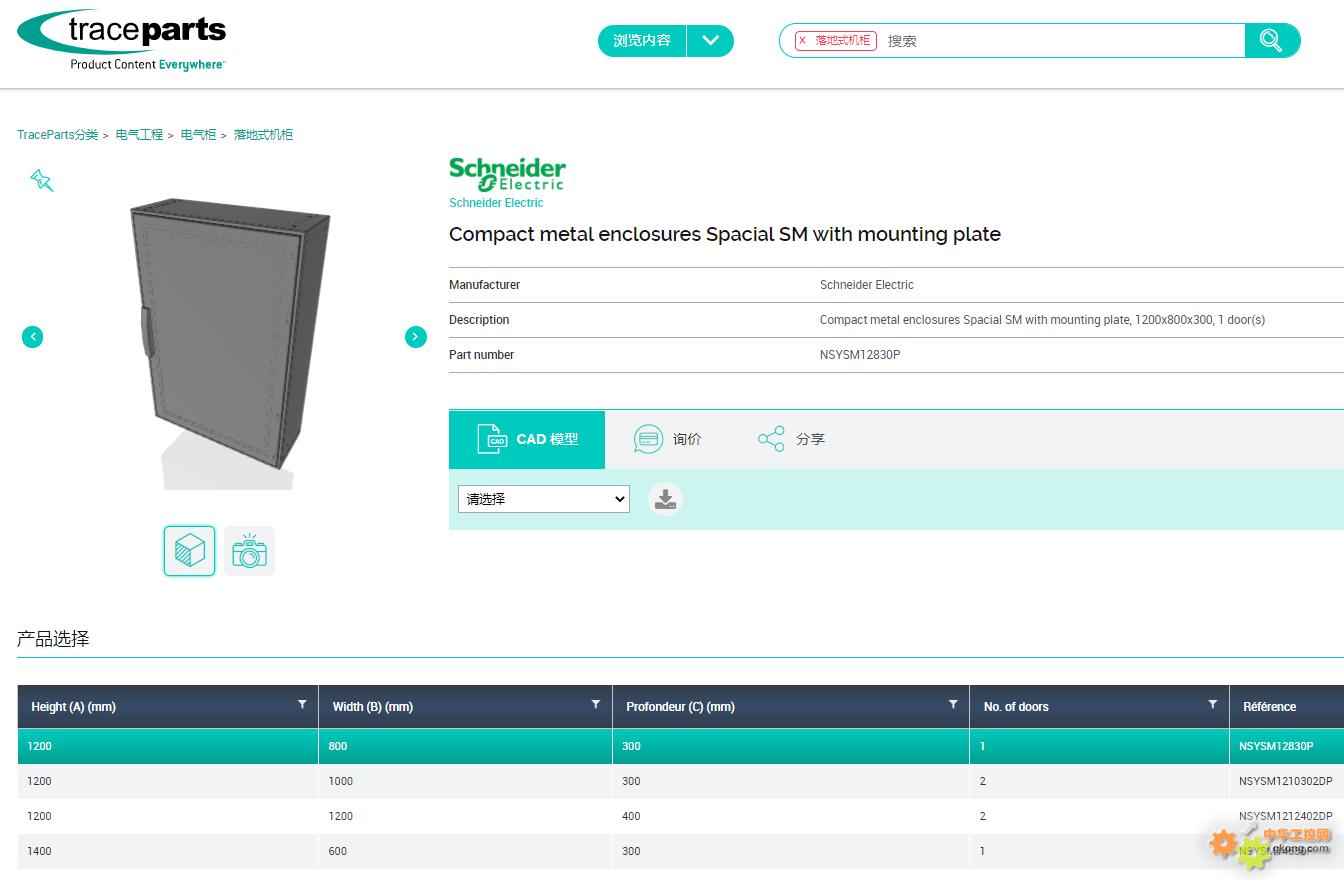Filter the Height (A) (mm) column
1344x880 pixels.
coord(302,705)
